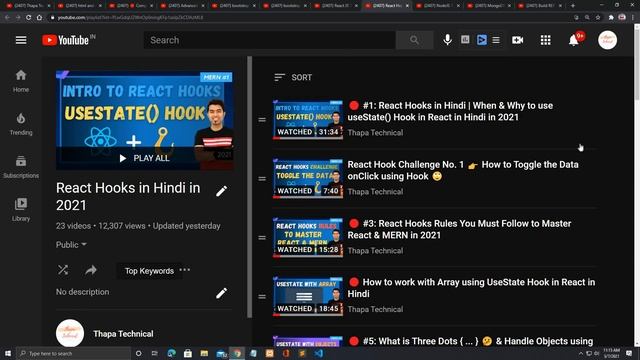Switch to the first browser tab
The image size is (640, 360).
click(x=29, y=6)
